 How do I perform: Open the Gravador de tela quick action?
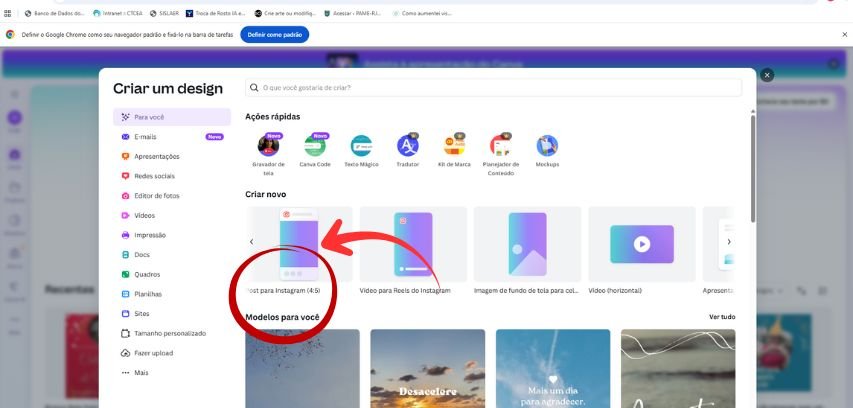[x=268, y=147]
